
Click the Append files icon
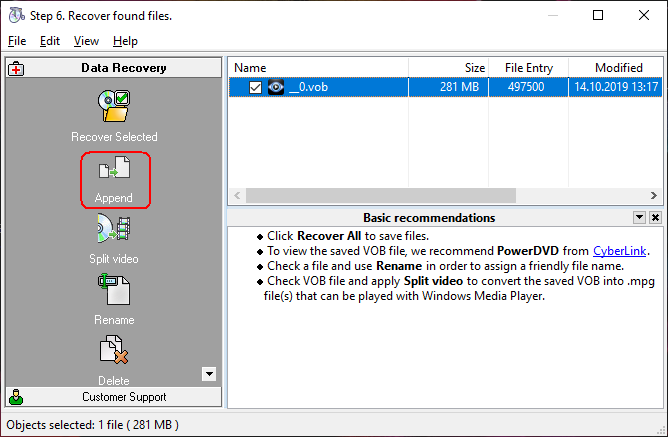coord(114,168)
